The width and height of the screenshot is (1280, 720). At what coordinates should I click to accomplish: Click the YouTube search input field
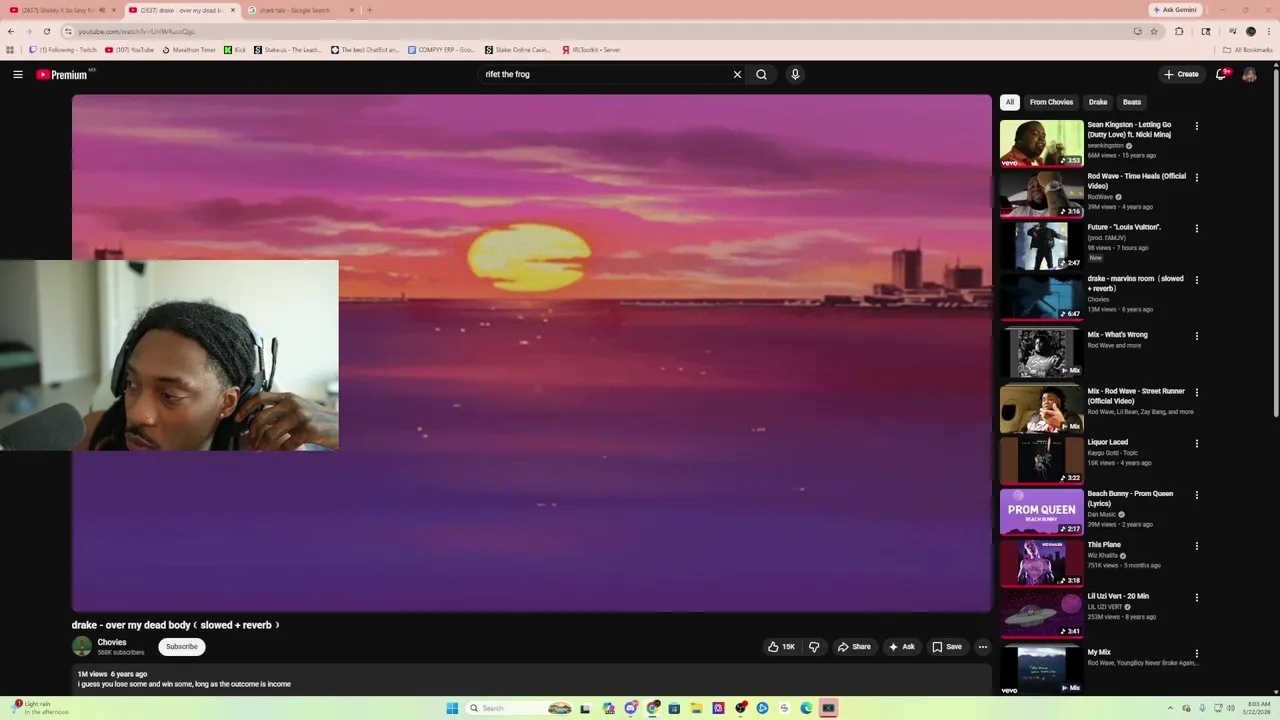click(x=605, y=74)
